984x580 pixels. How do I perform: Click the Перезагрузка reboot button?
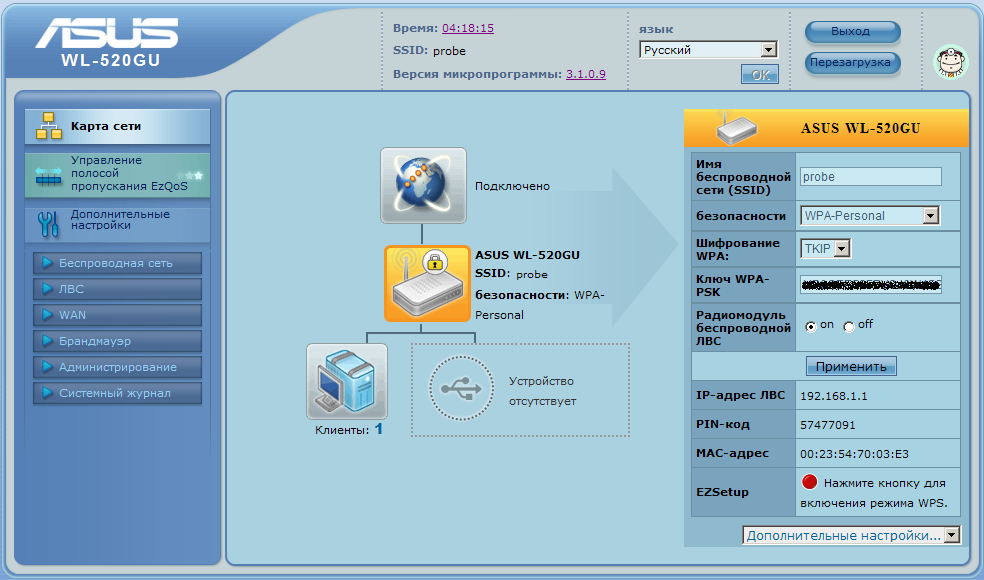[x=852, y=63]
